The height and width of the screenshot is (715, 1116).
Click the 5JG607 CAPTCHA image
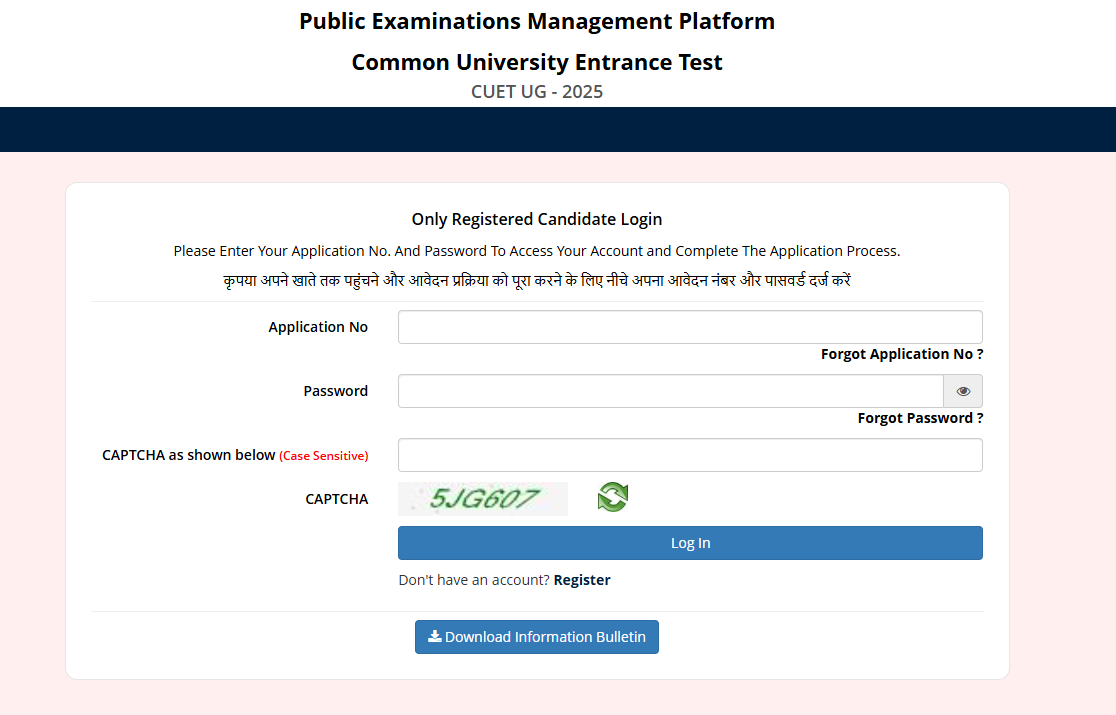point(483,499)
